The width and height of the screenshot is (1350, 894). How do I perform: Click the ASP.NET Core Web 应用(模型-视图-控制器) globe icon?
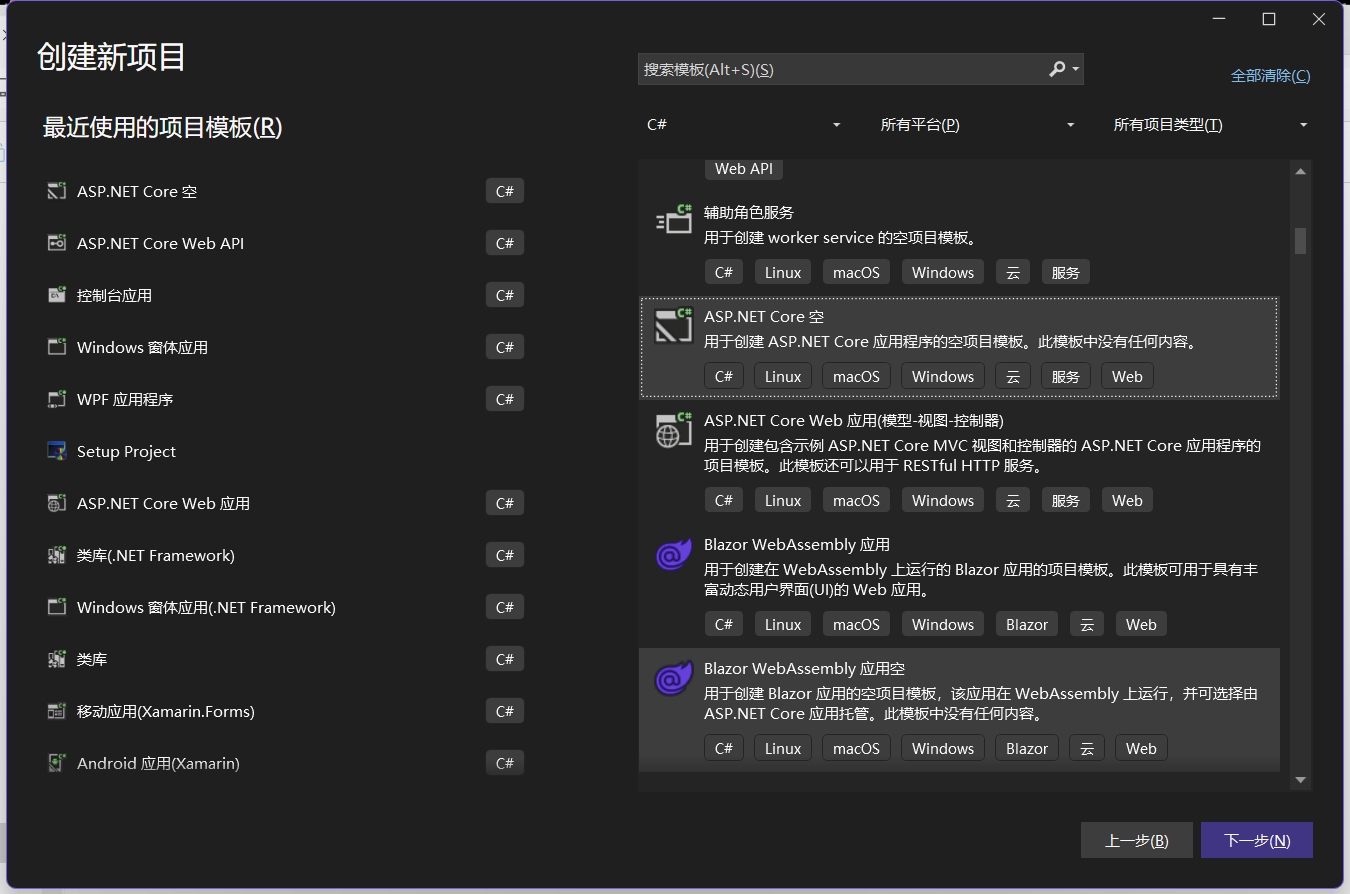click(x=674, y=430)
